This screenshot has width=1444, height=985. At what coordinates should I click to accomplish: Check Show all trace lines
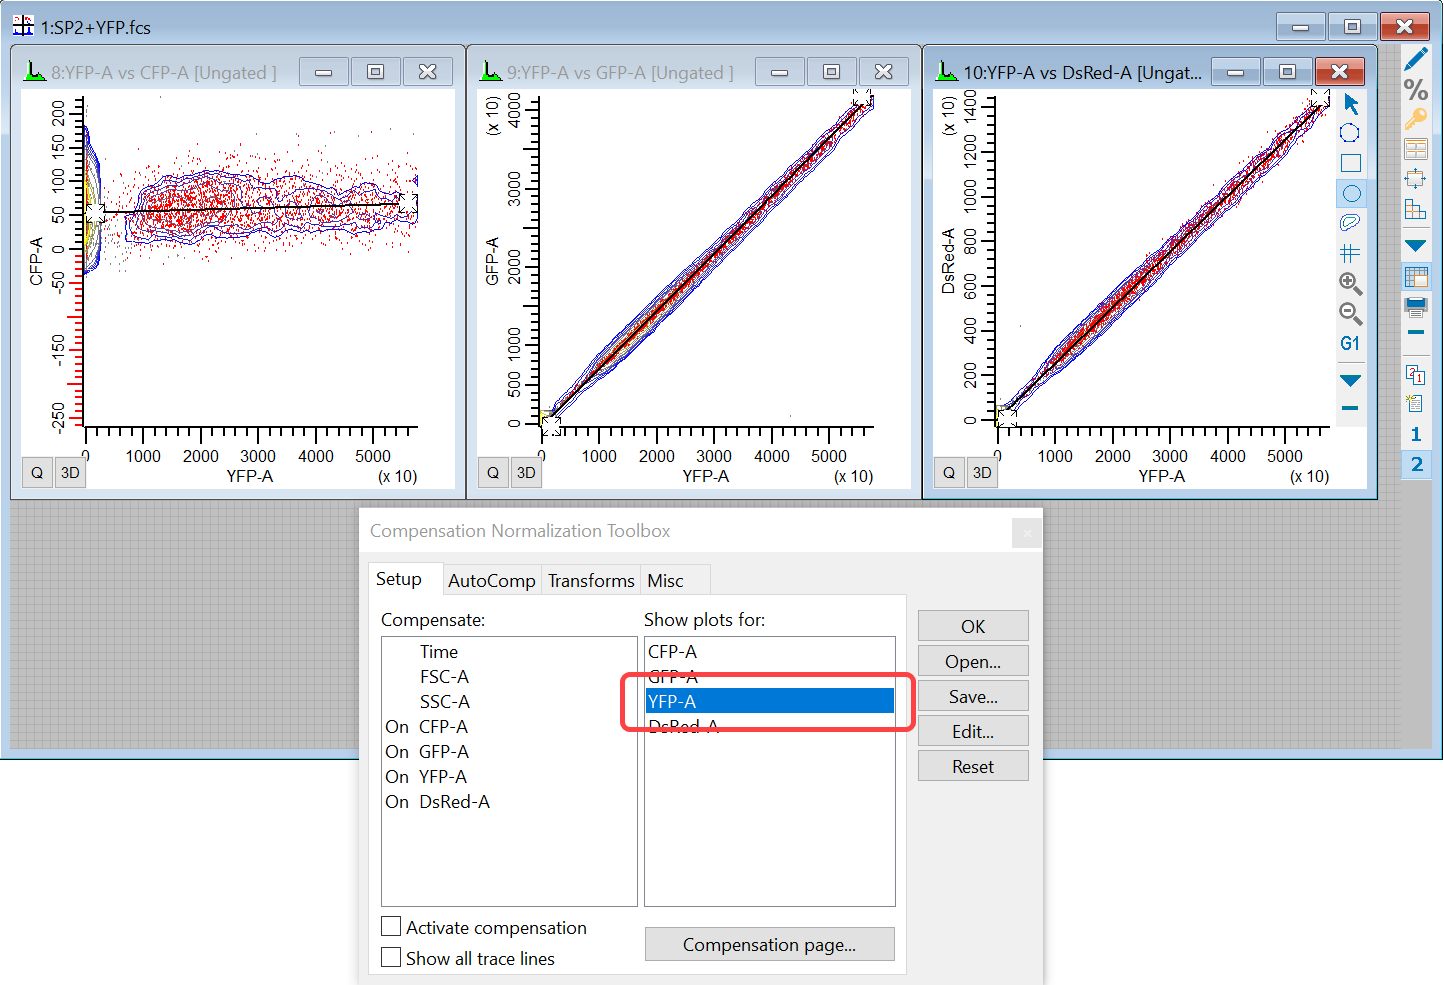[x=392, y=958]
